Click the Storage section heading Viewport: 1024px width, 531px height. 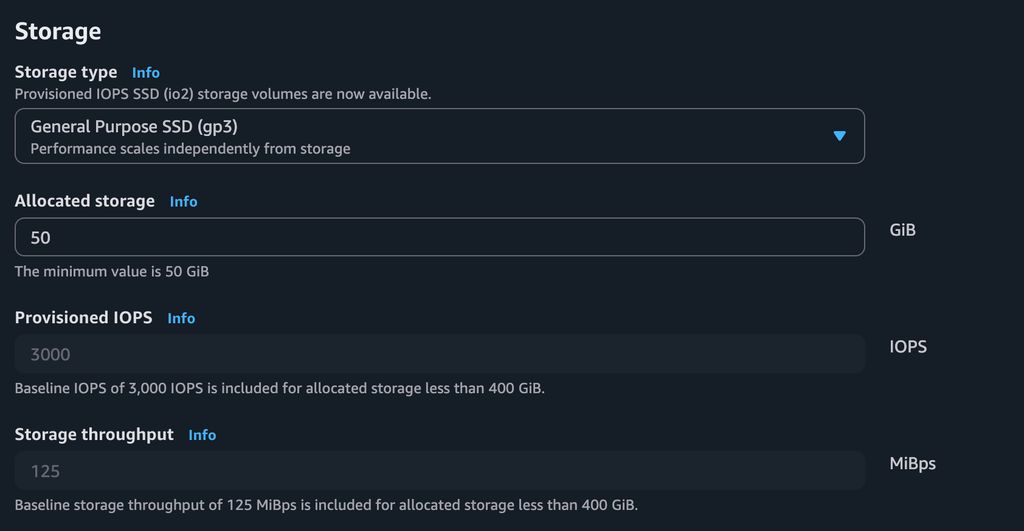click(58, 31)
